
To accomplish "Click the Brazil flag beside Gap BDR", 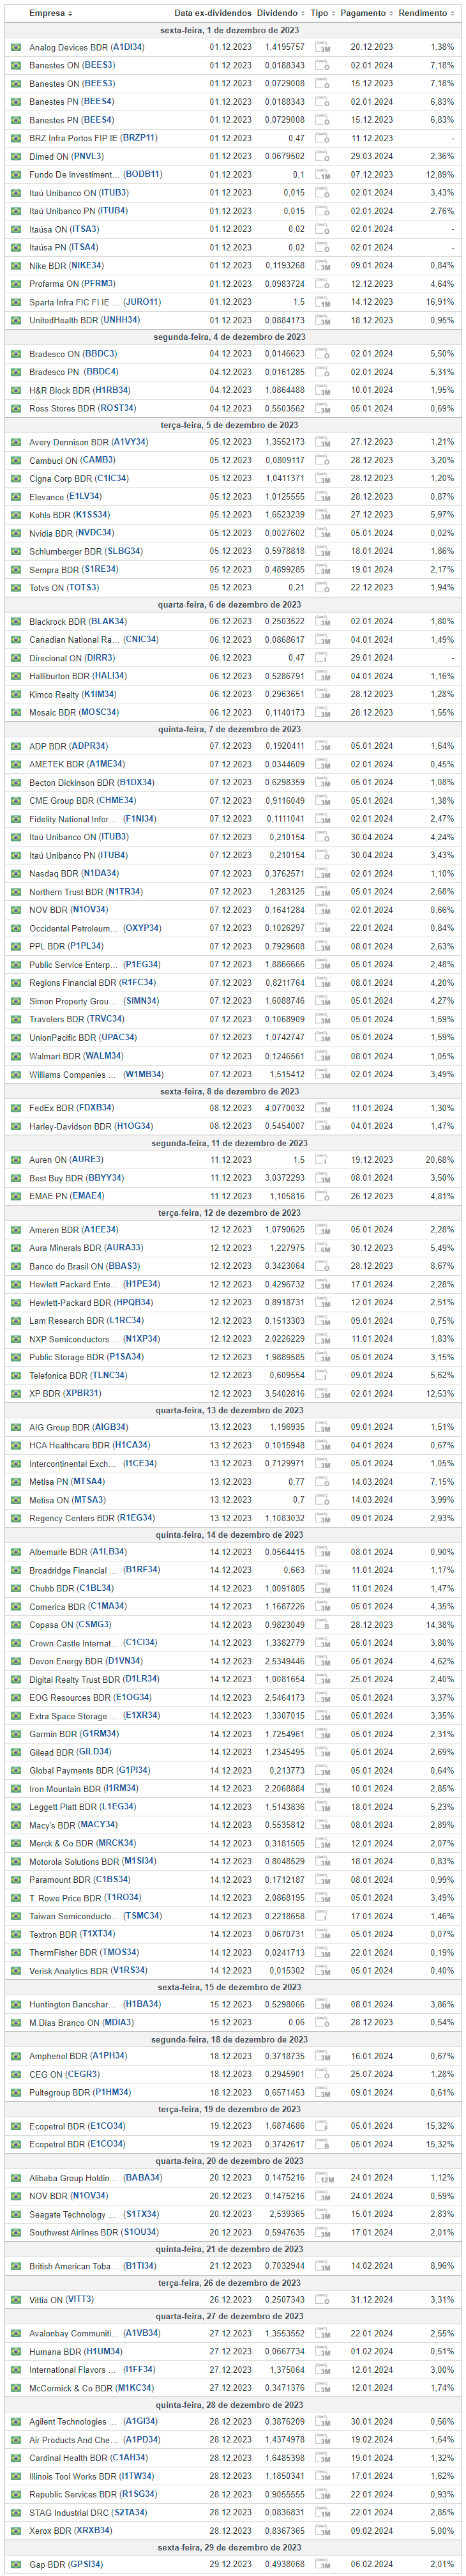I will (15, 2564).
